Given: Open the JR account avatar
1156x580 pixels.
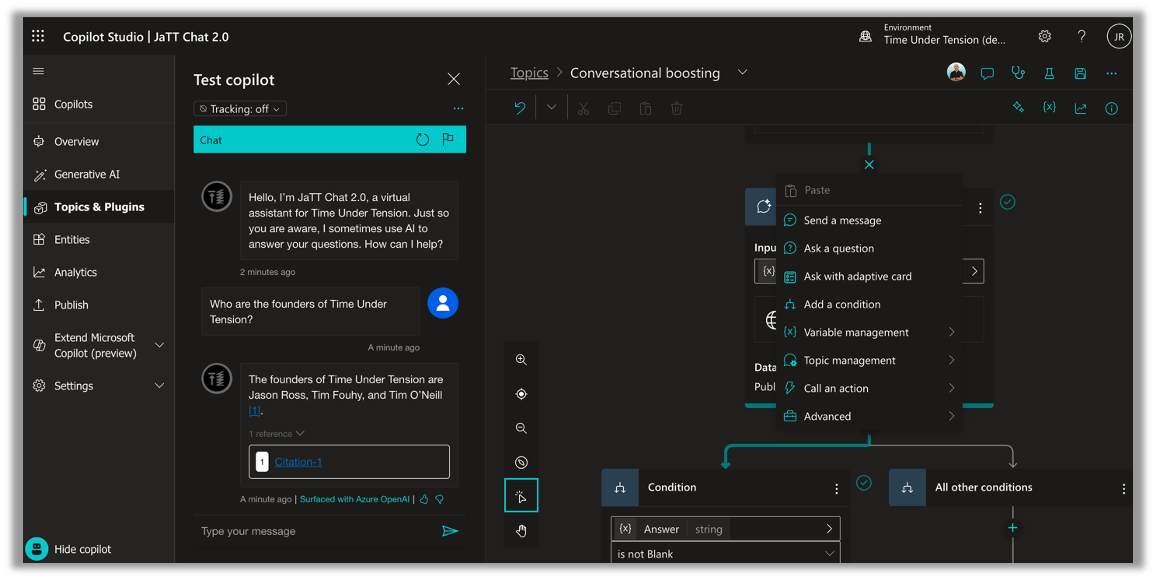Looking at the screenshot, I should click(1118, 36).
